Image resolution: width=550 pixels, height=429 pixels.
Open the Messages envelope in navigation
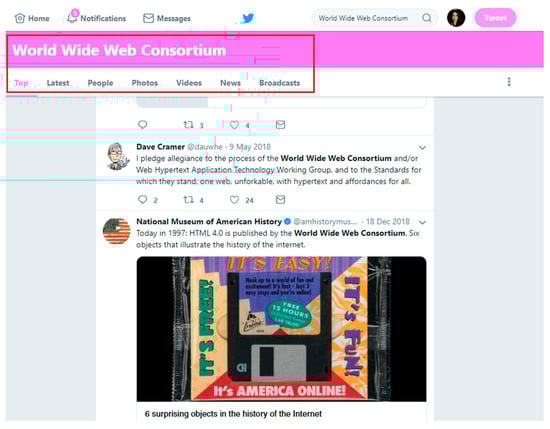[x=148, y=18]
